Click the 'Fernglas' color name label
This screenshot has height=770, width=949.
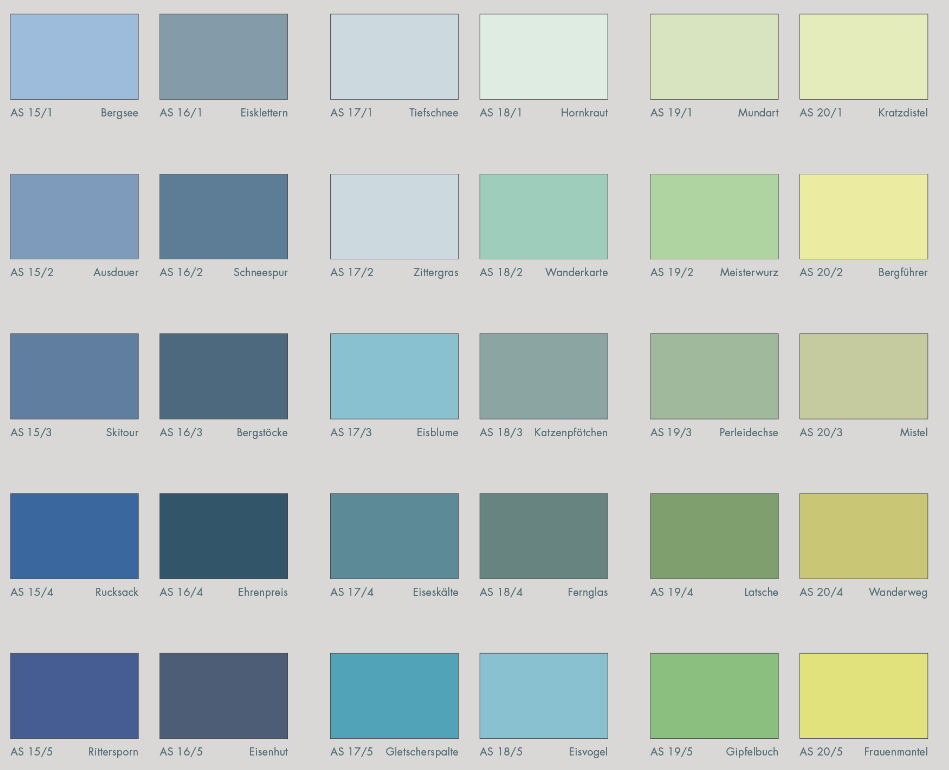pos(588,593)
